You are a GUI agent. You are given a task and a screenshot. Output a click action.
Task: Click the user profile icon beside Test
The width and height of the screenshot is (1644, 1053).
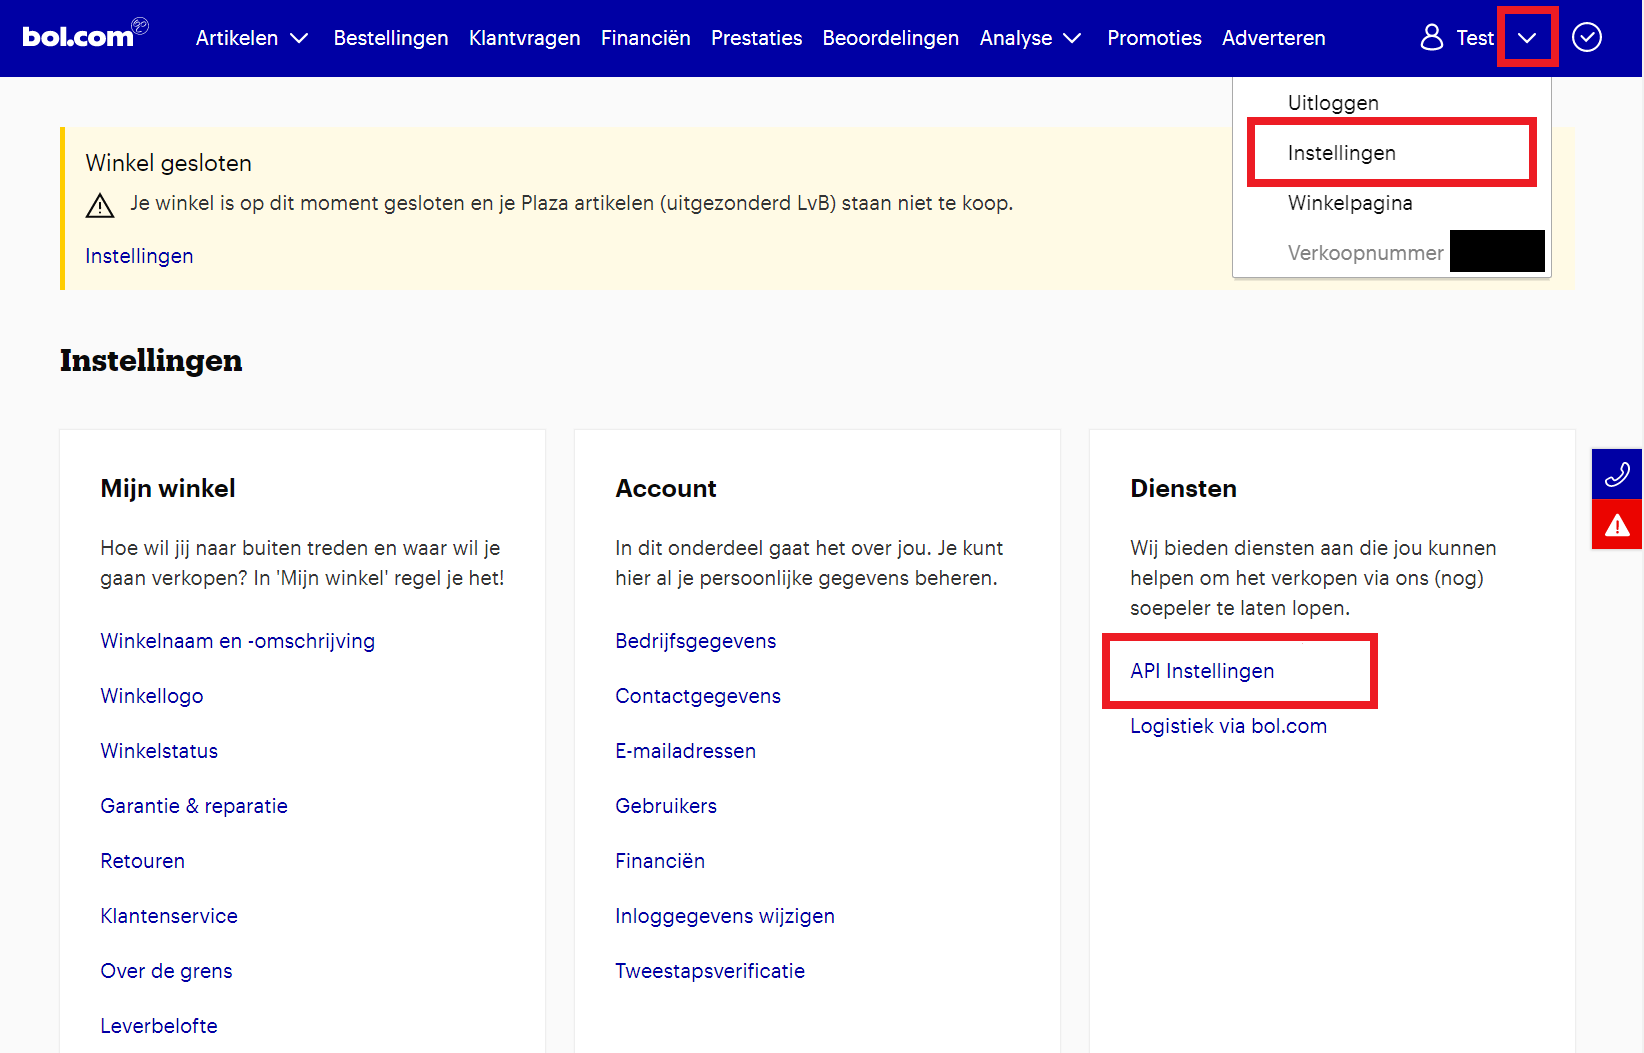(x=1432, y=37)
